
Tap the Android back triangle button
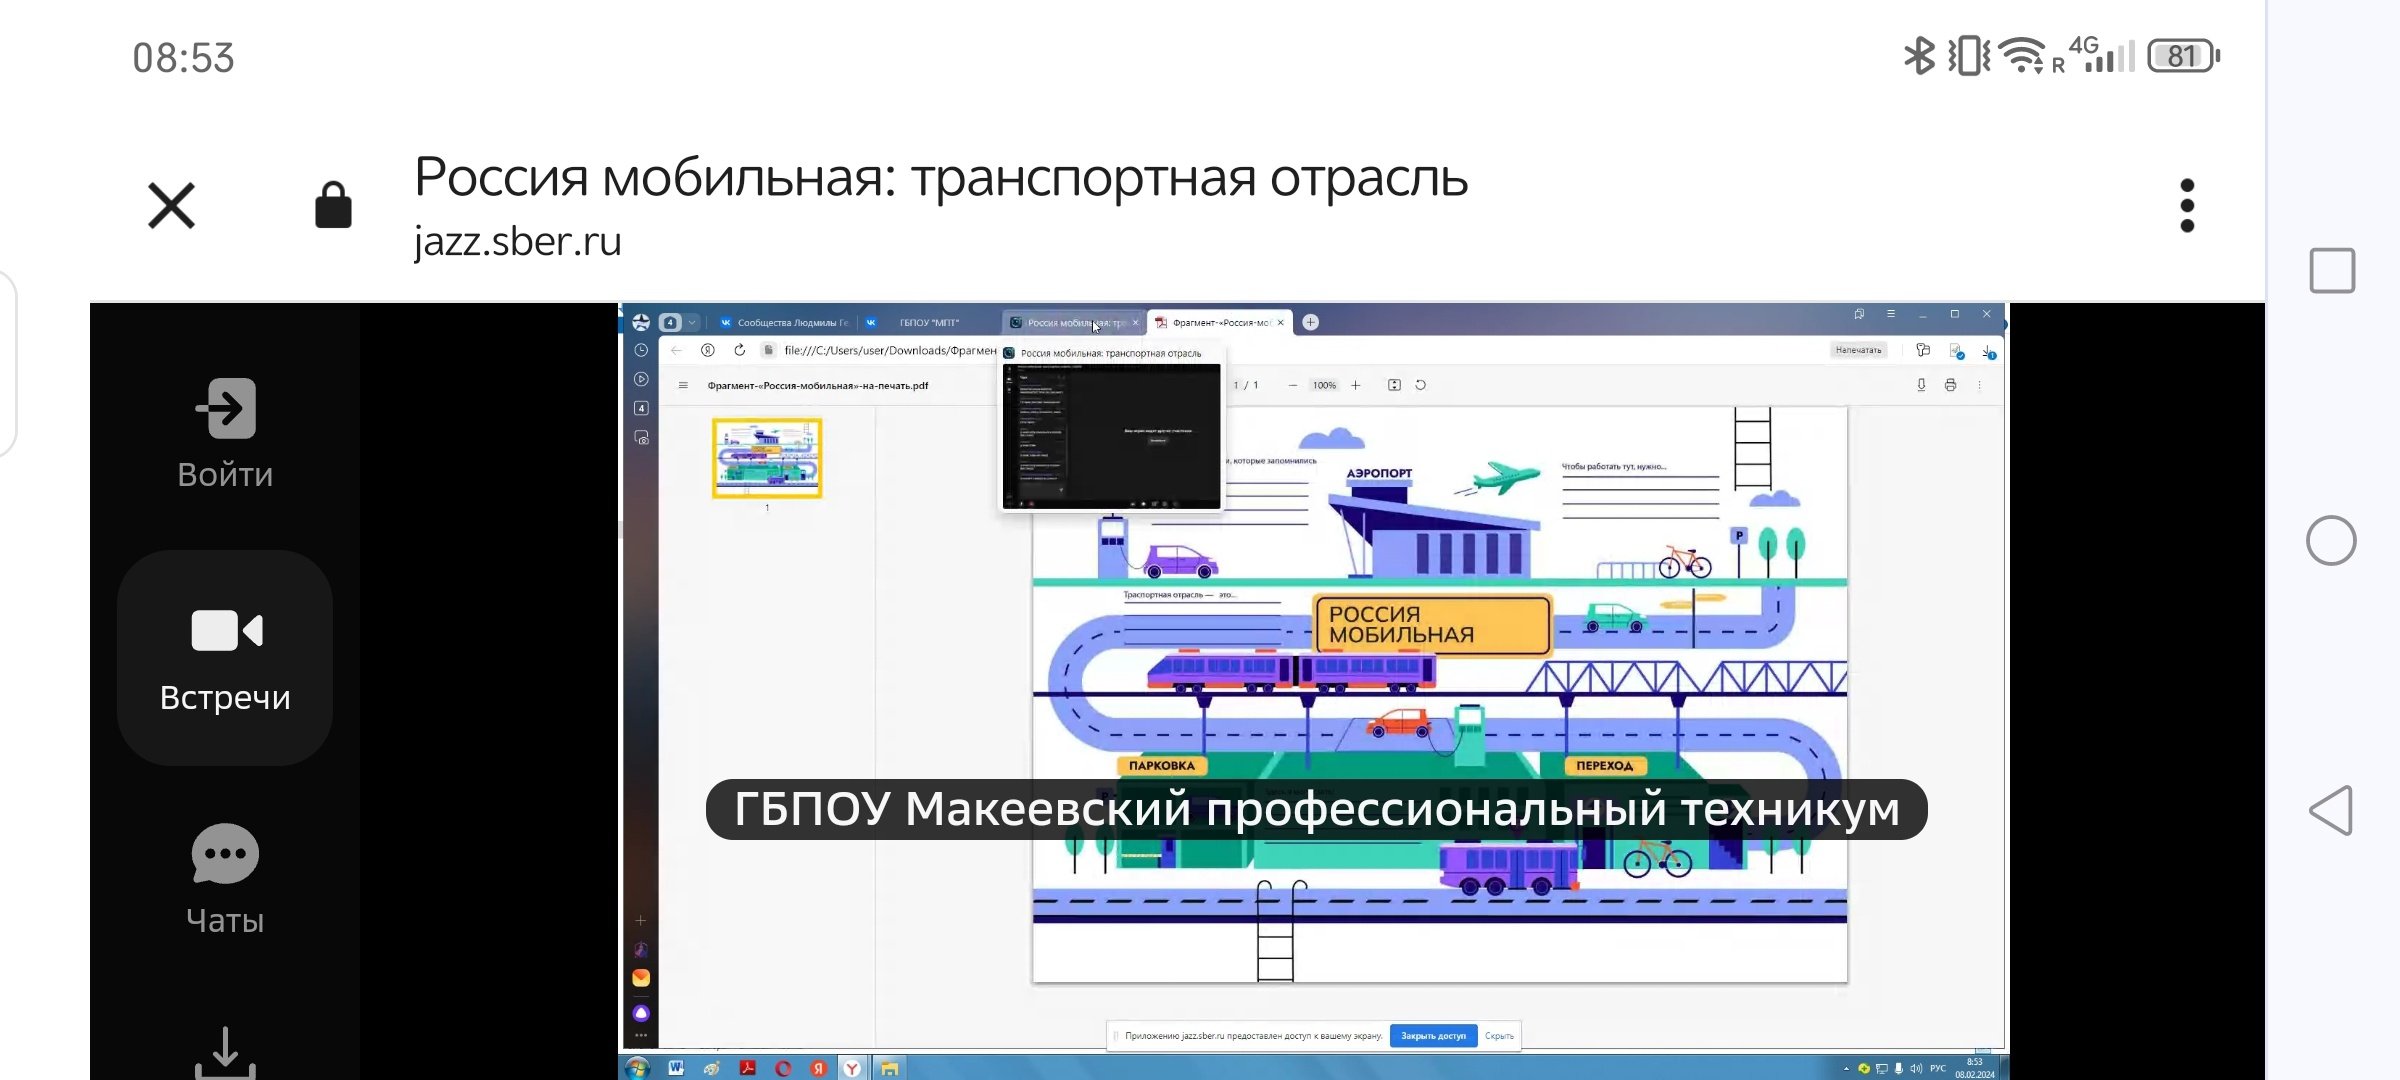(x=2331, y=810)
